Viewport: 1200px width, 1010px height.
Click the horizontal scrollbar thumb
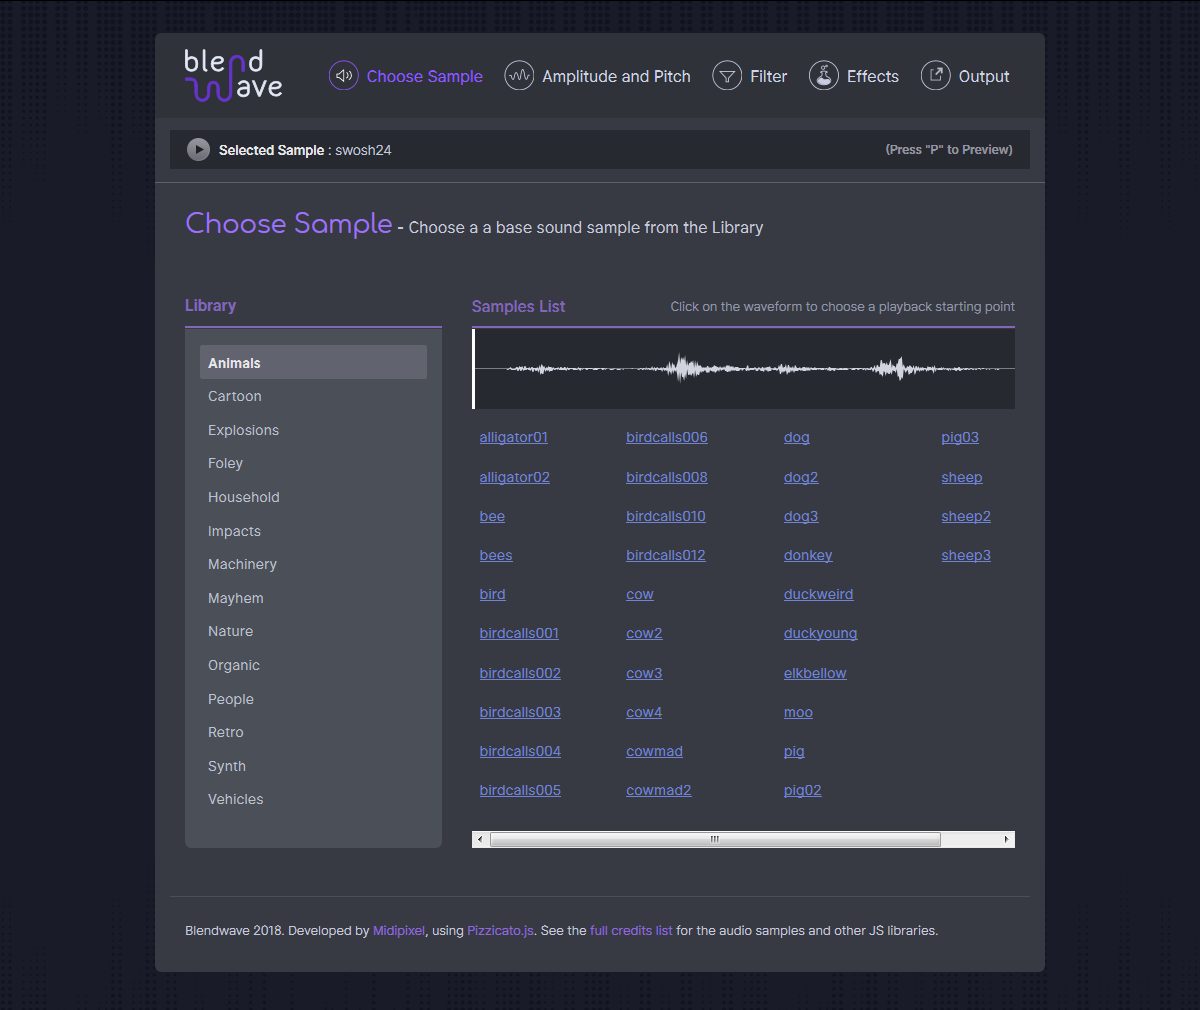coord(714,839)
